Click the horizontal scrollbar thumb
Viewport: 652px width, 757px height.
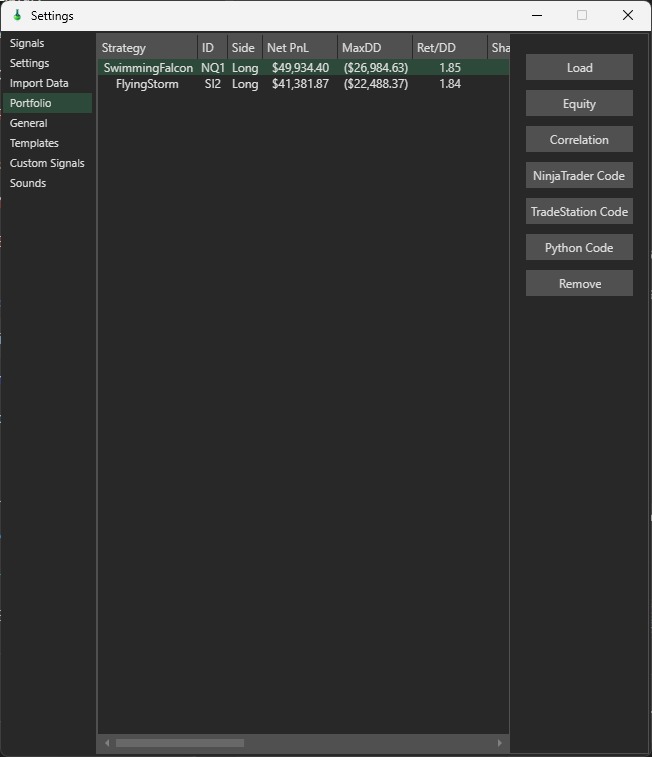[x=180, y=743]
